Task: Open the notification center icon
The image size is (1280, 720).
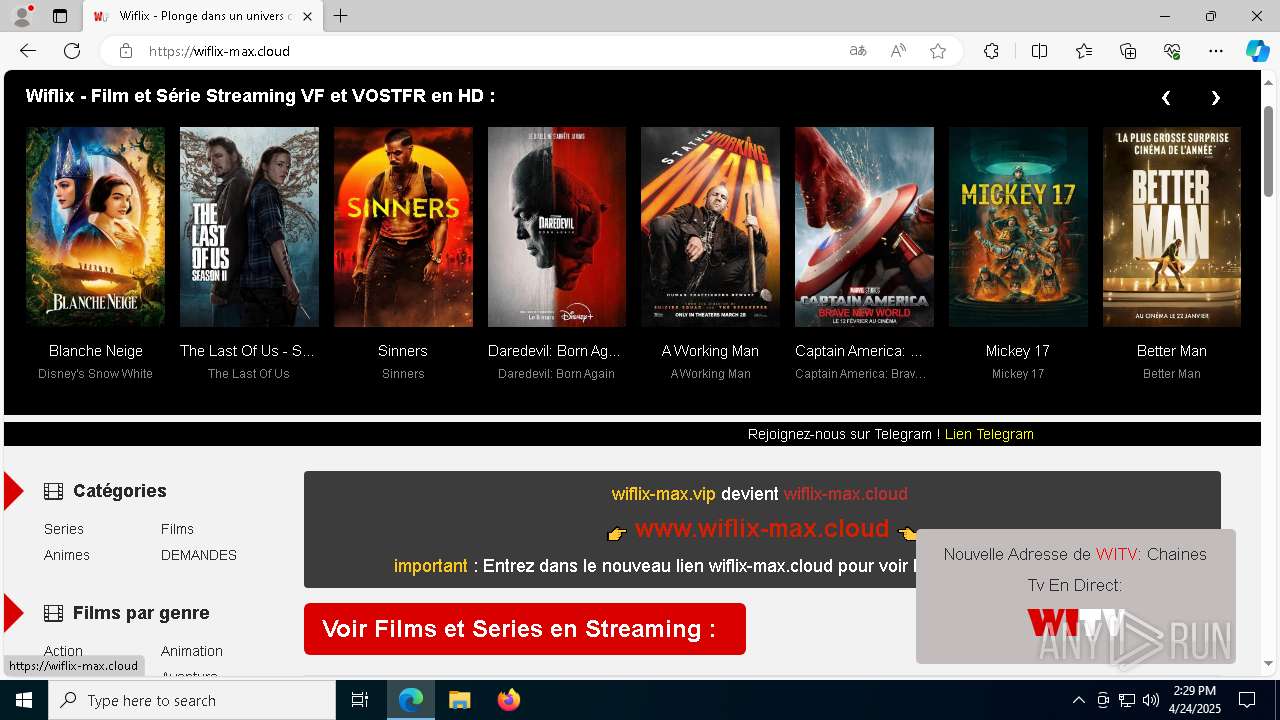Action: 1247,700
